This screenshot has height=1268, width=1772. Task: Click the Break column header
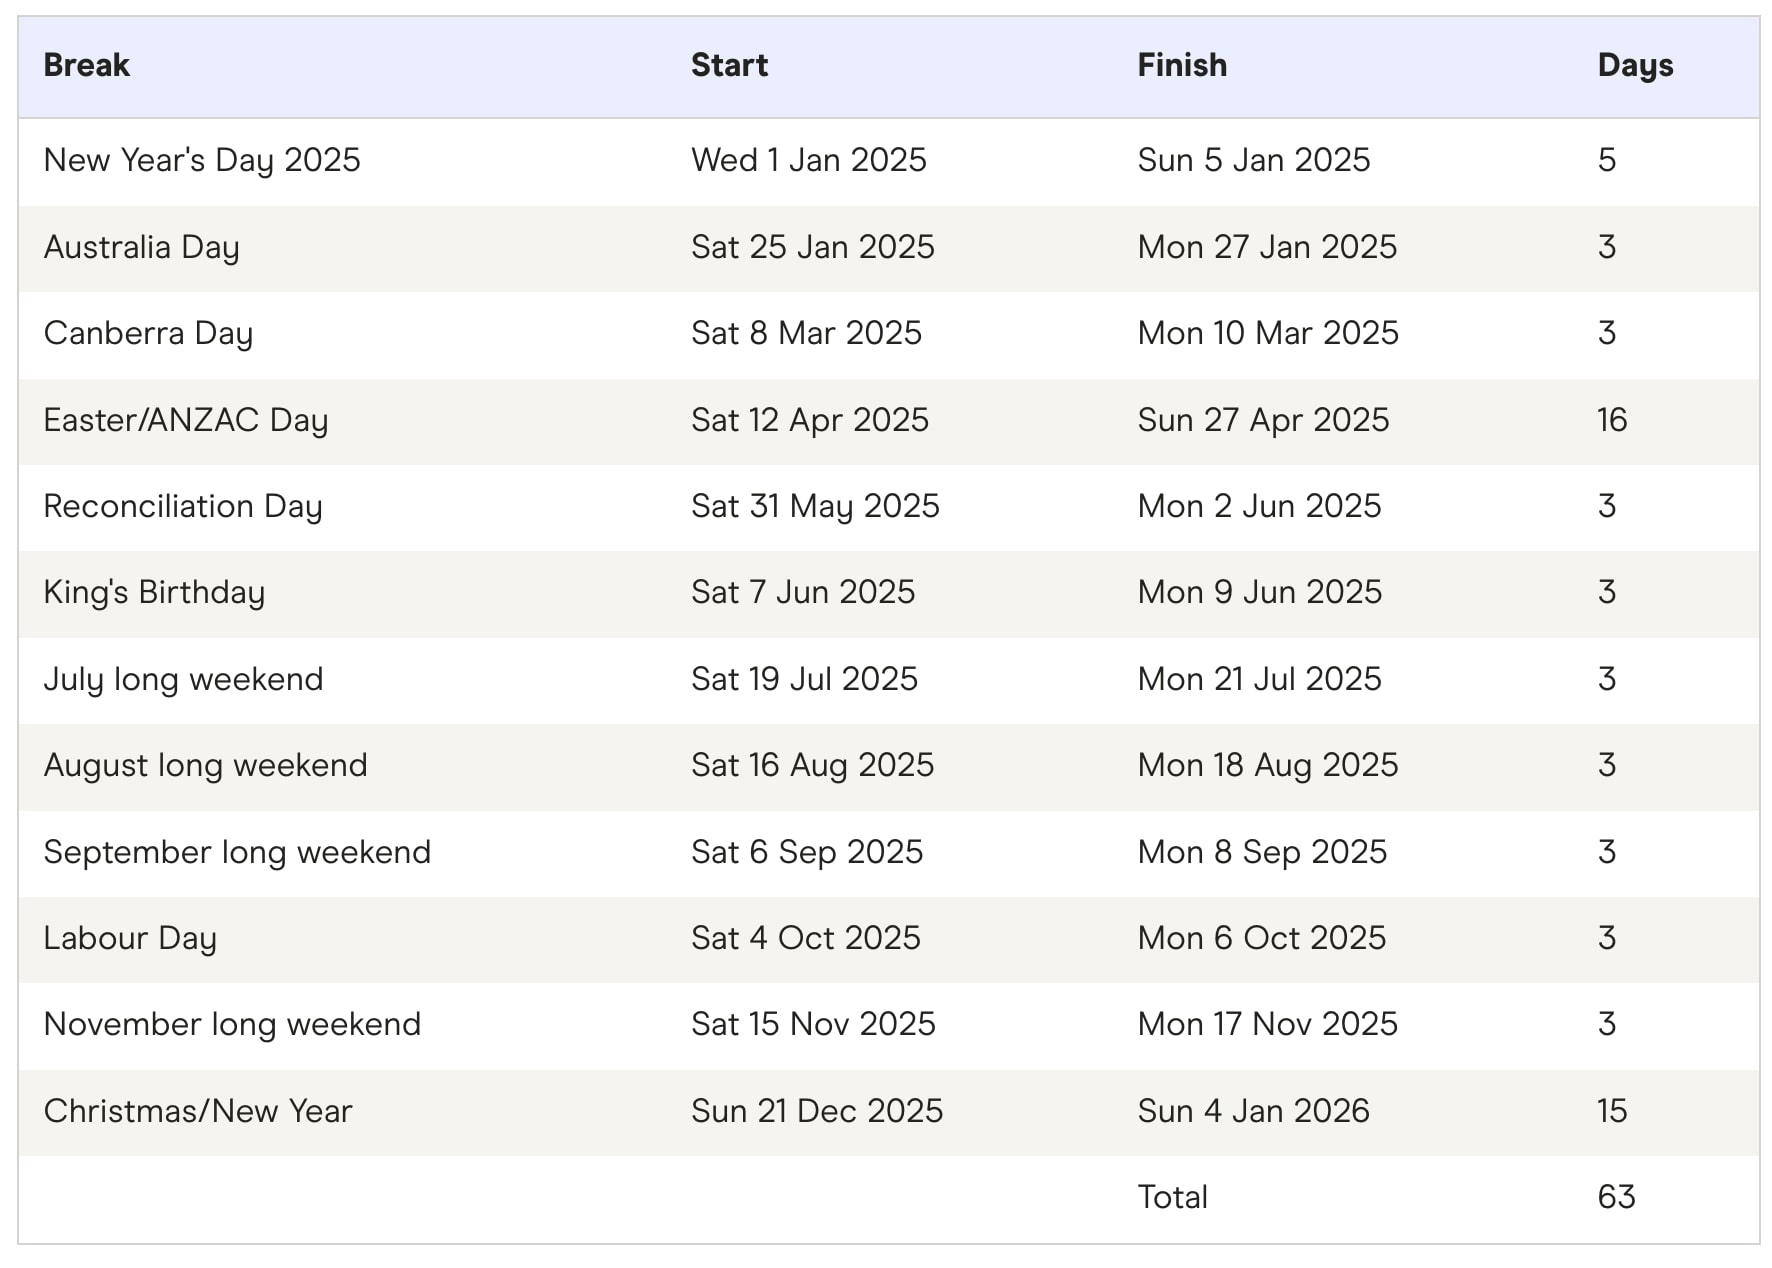(x=87, y=65)
